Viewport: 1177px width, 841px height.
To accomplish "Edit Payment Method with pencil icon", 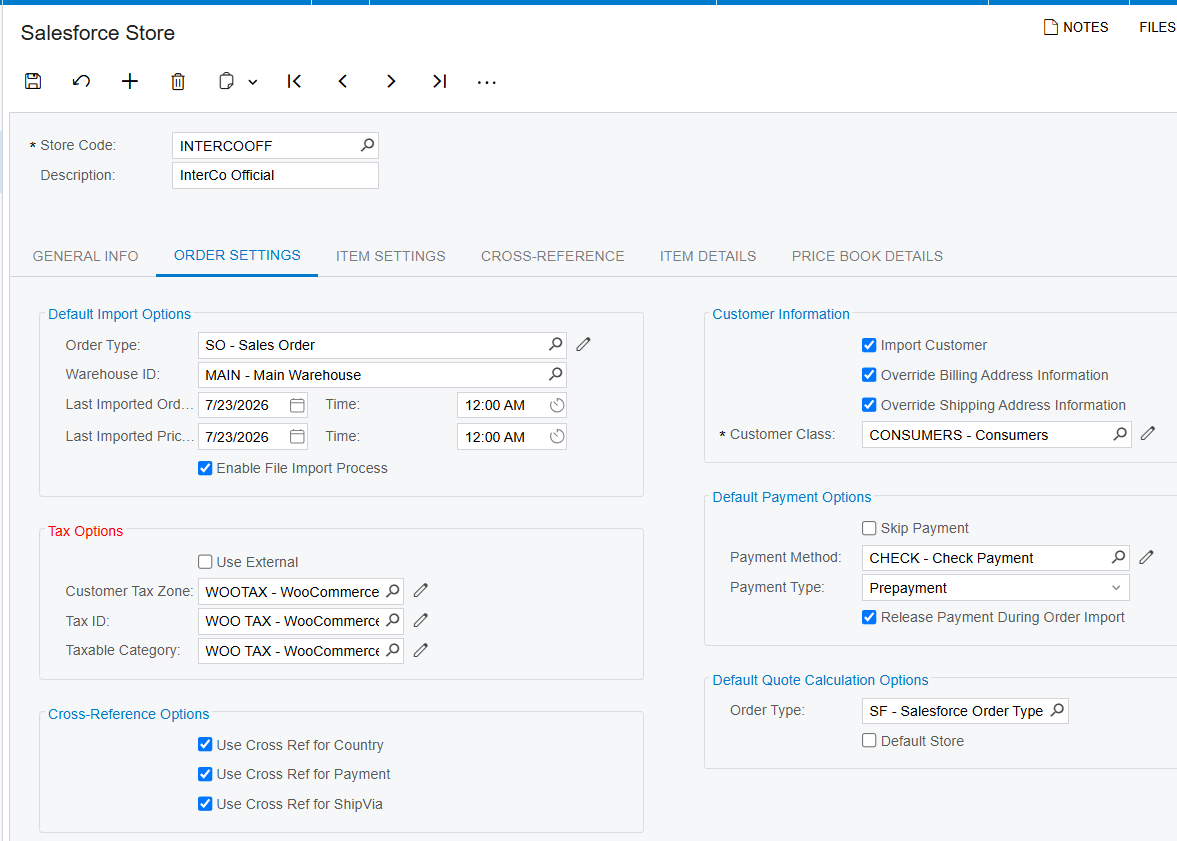I will [1146, 557].
